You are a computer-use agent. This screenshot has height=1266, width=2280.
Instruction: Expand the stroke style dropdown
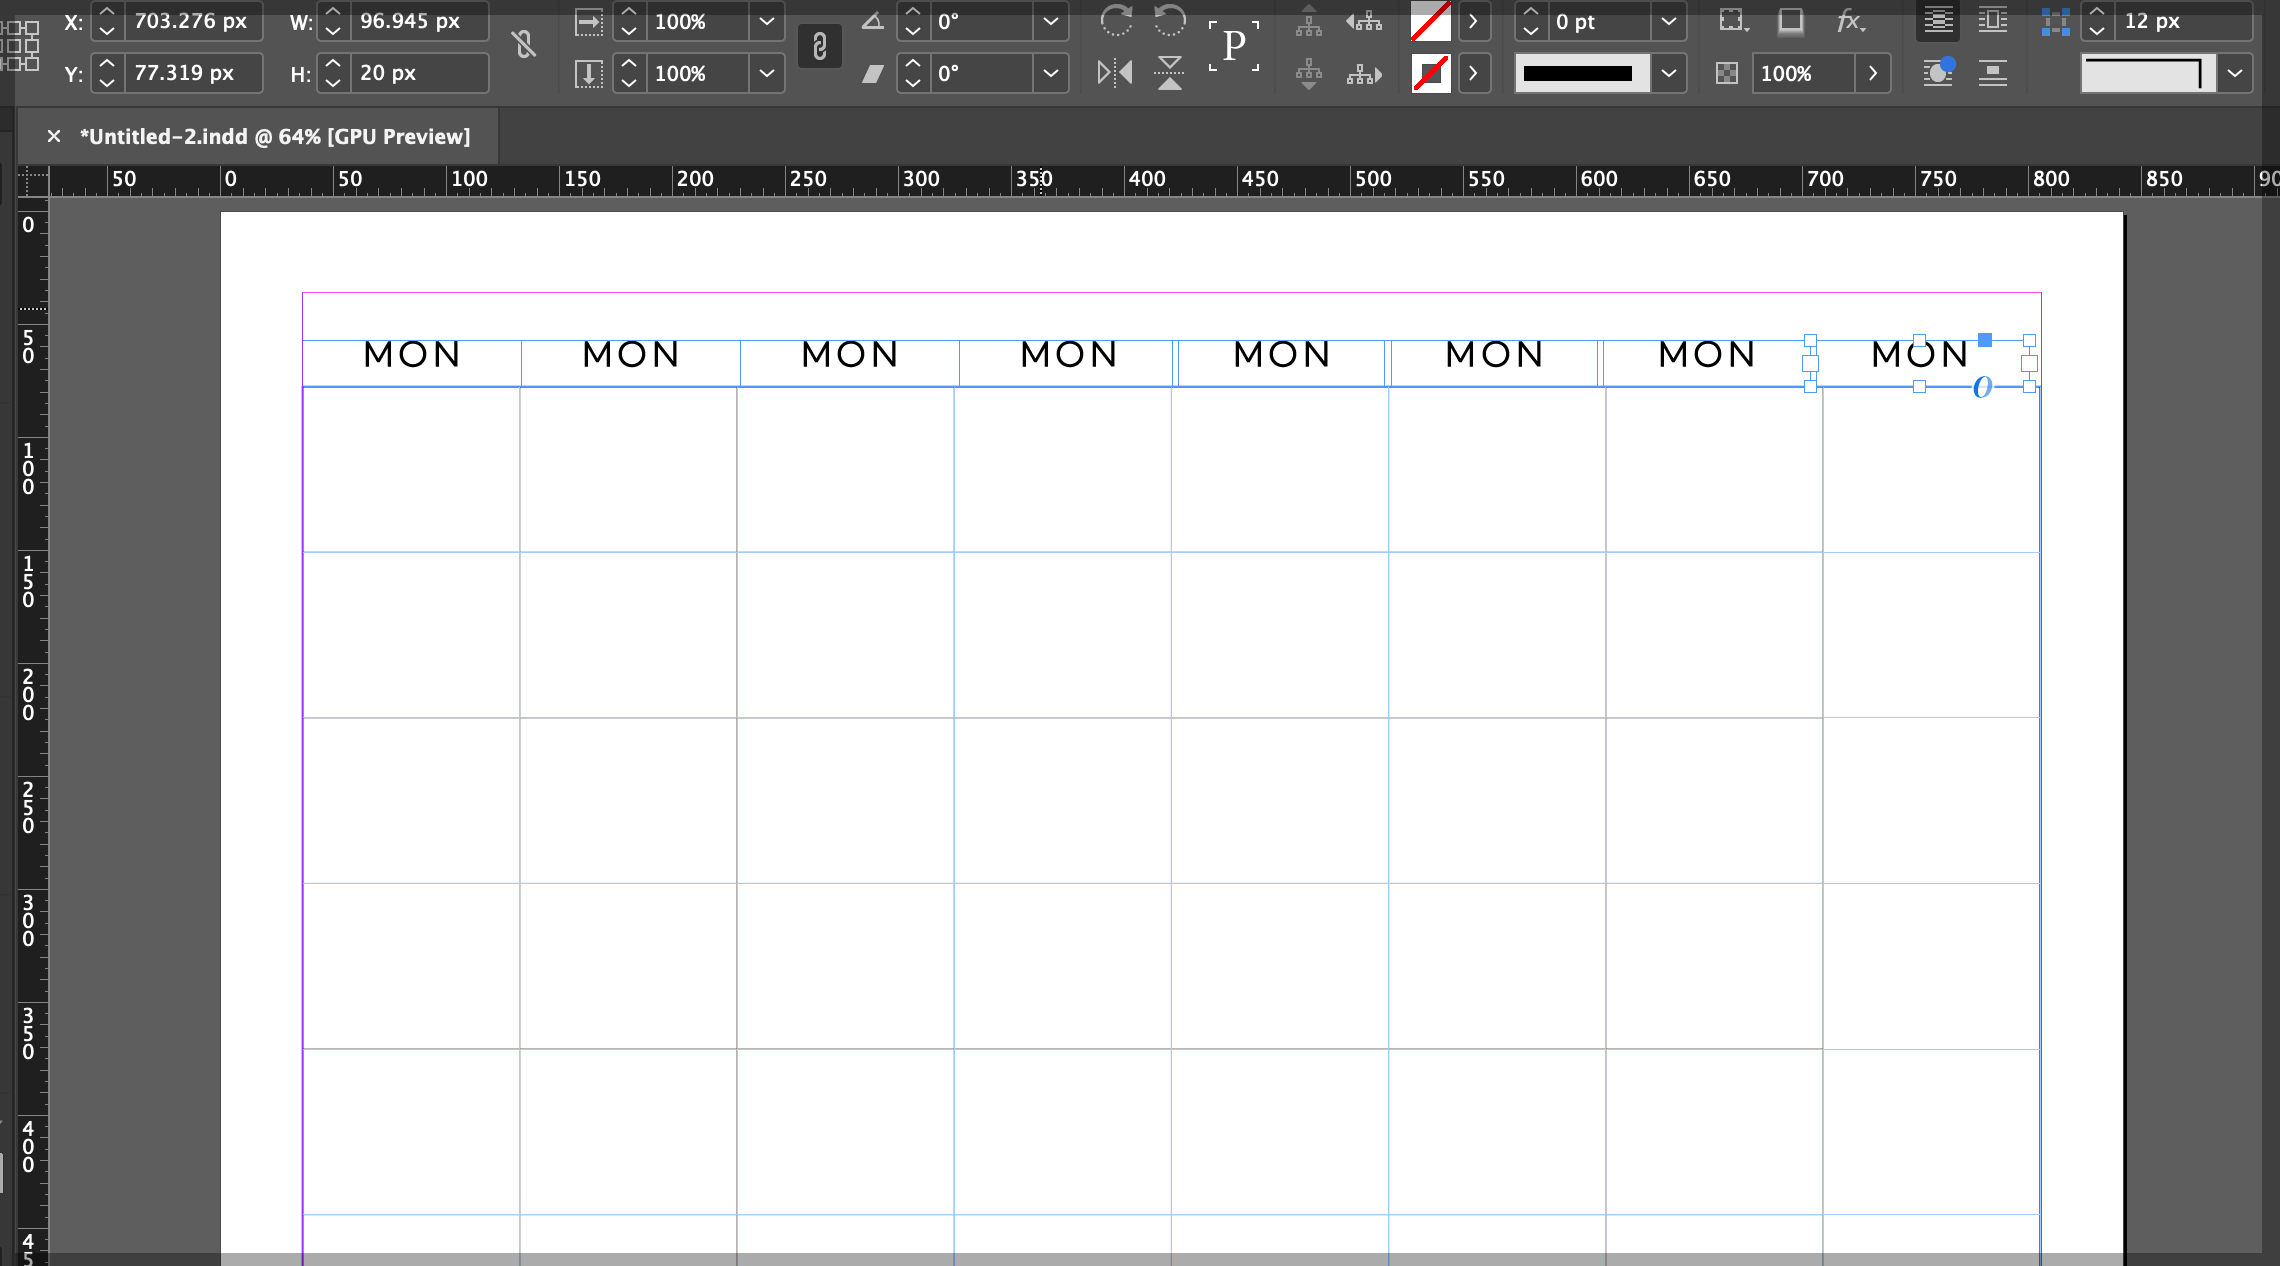1668,73
